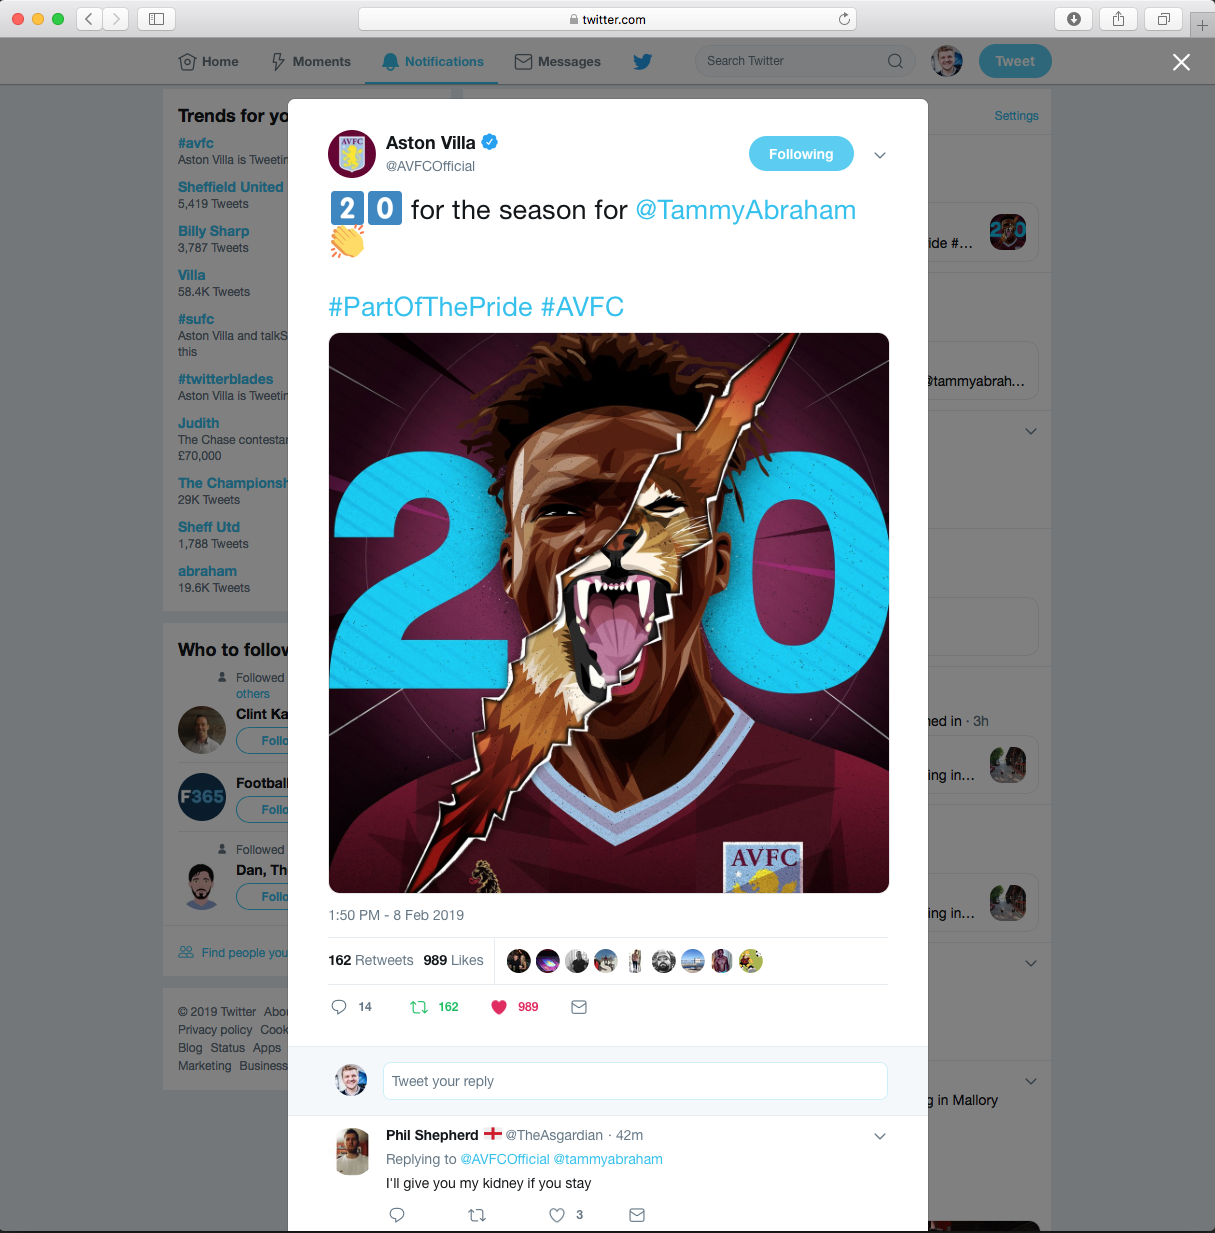The width and height of the screenshot is (1215, 1233).
Task: Open the Status footer link
Action: [228, 1048]
